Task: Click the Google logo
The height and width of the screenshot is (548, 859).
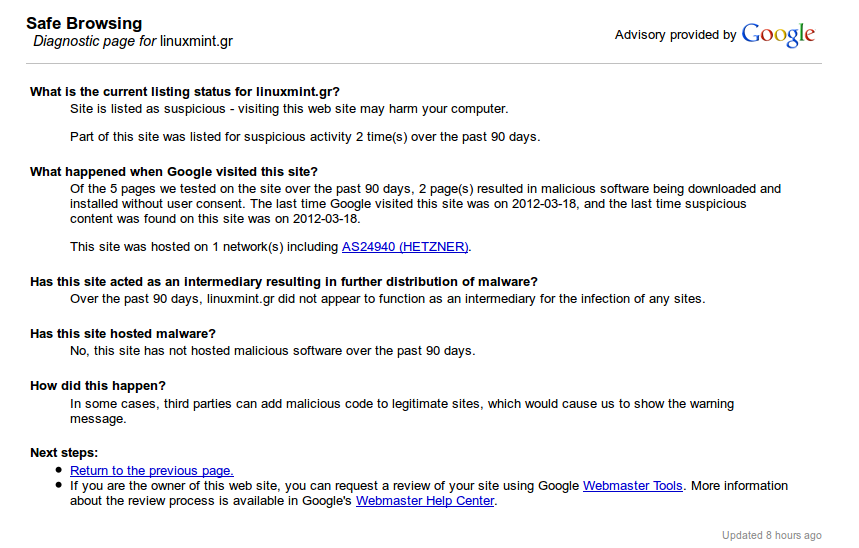Action: pos(778,35)
